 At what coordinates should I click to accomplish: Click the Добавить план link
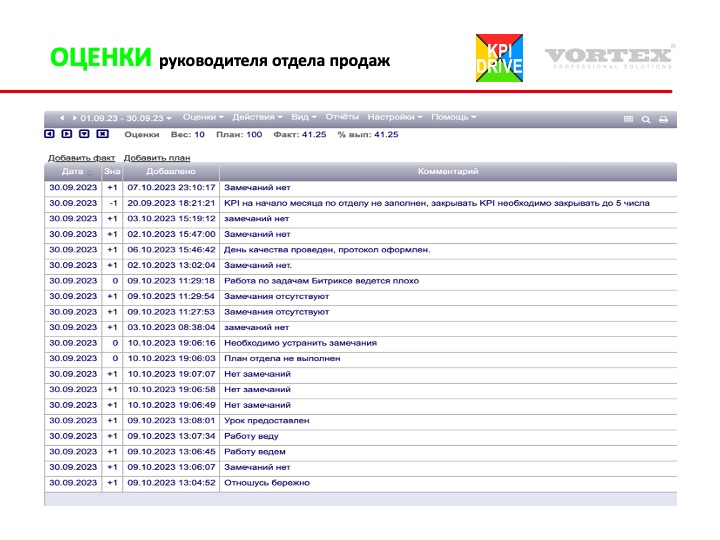tap(157, 158)
